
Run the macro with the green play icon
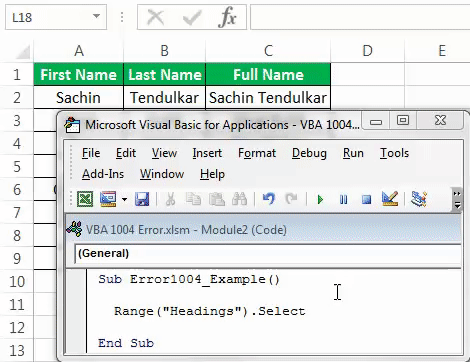320,200
